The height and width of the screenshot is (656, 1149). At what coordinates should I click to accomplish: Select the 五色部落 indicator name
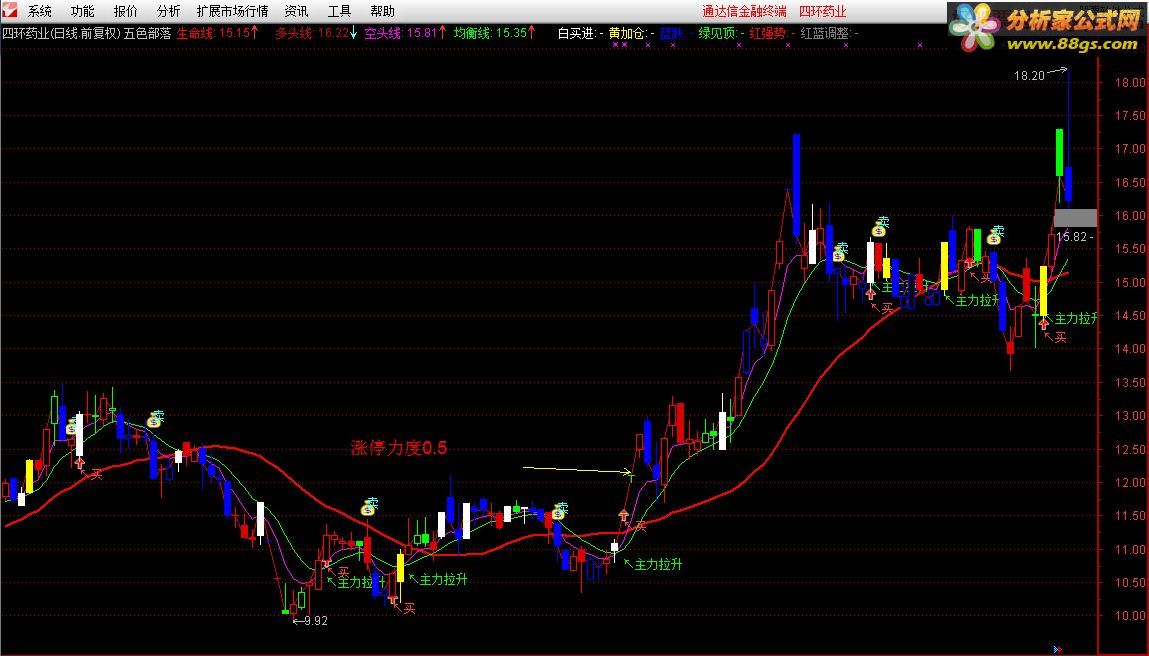tap(147, 33)
